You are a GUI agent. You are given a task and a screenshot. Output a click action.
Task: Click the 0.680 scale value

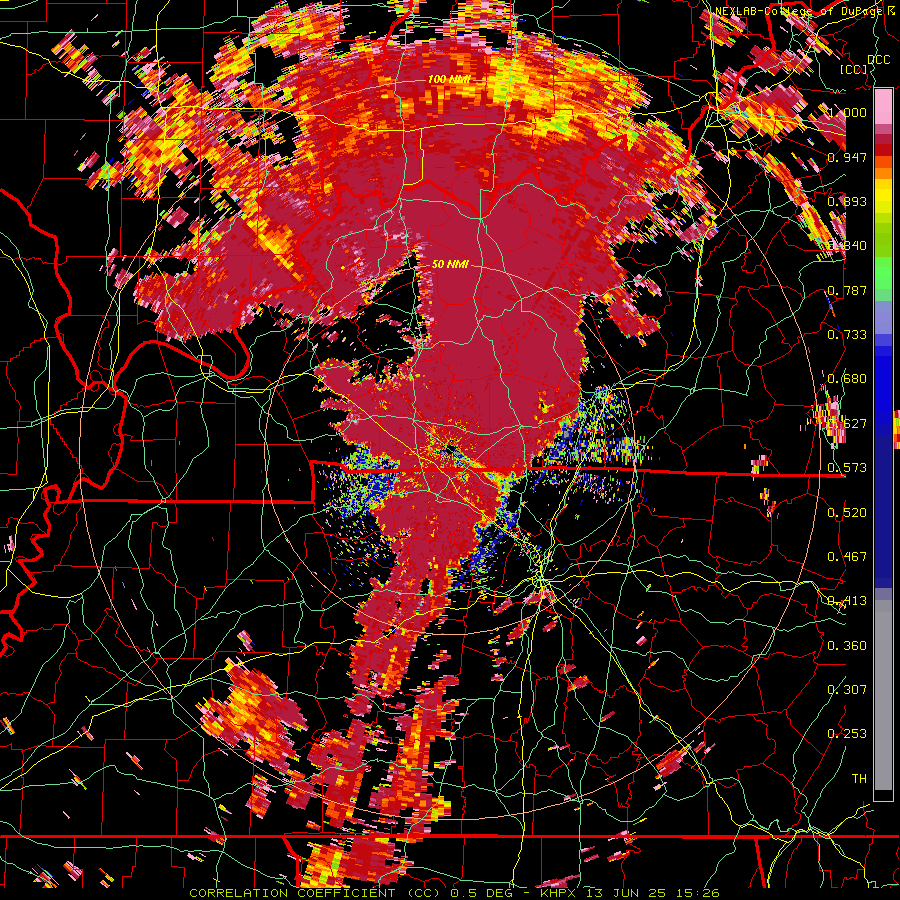pyautogui.click(x=847, y=379)
